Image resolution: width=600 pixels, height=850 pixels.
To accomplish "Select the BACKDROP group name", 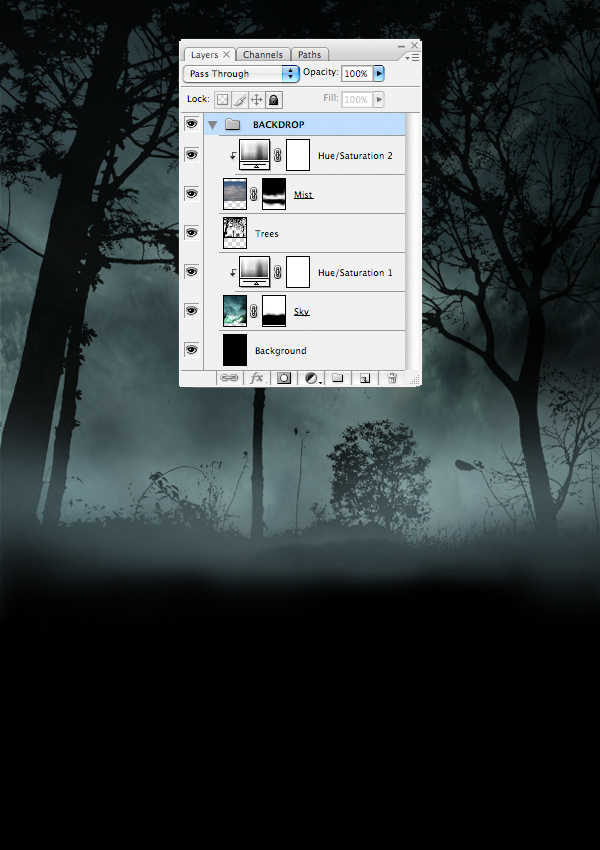I will pos(279,125).
